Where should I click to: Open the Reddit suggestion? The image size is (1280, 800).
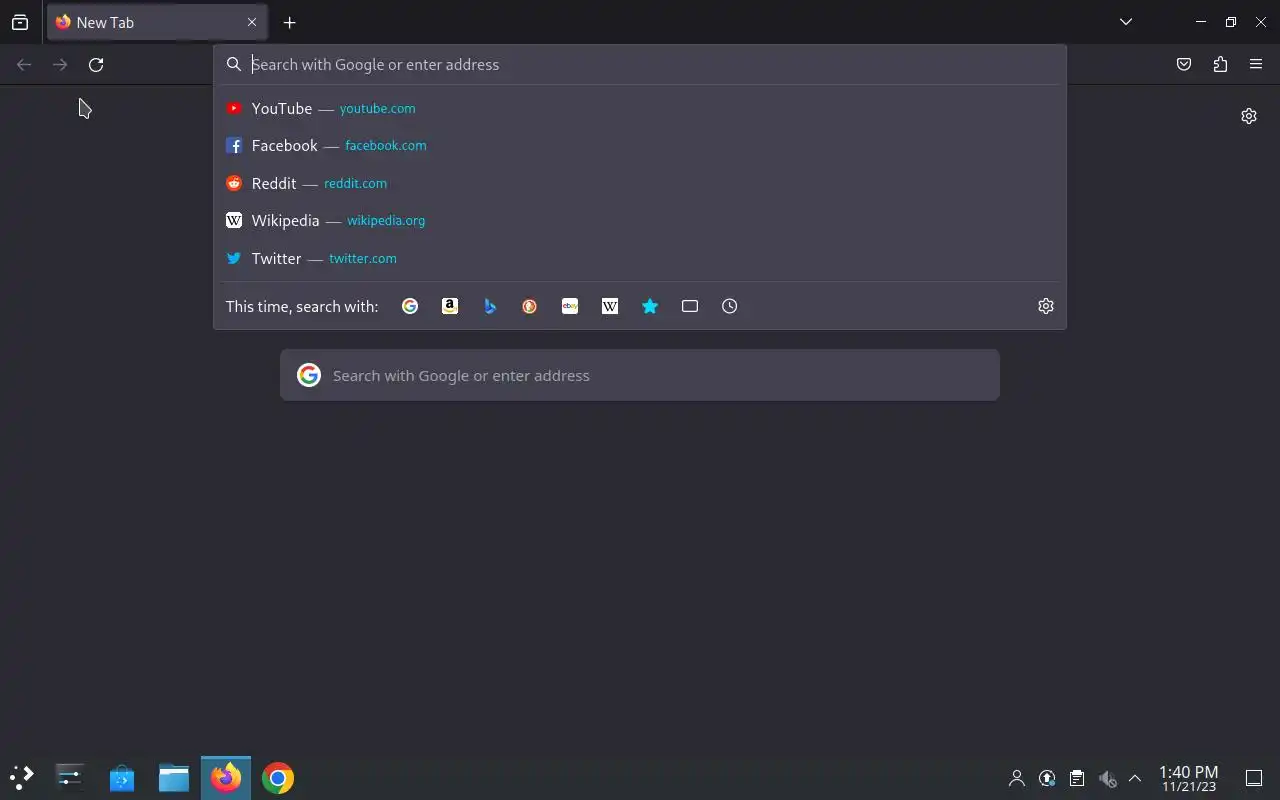[640, 183]
